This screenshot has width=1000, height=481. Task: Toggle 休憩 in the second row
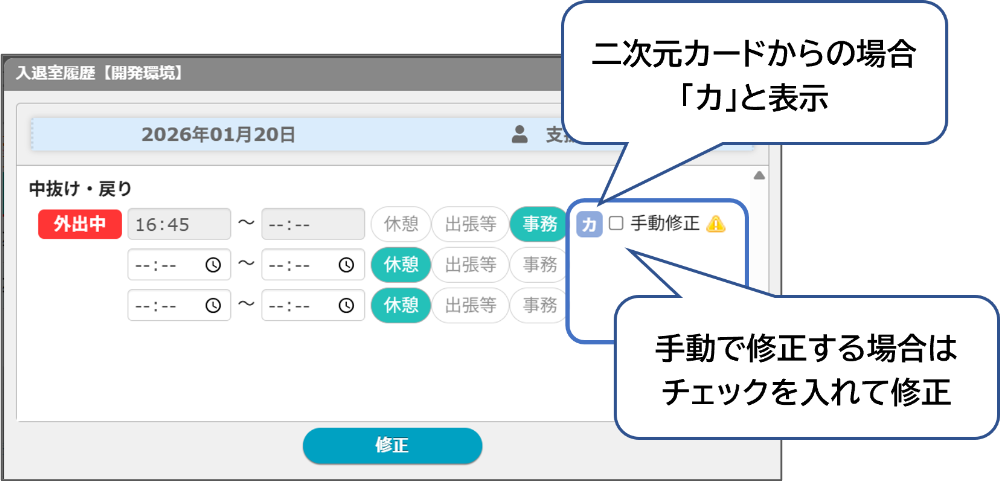coord(400,265)
